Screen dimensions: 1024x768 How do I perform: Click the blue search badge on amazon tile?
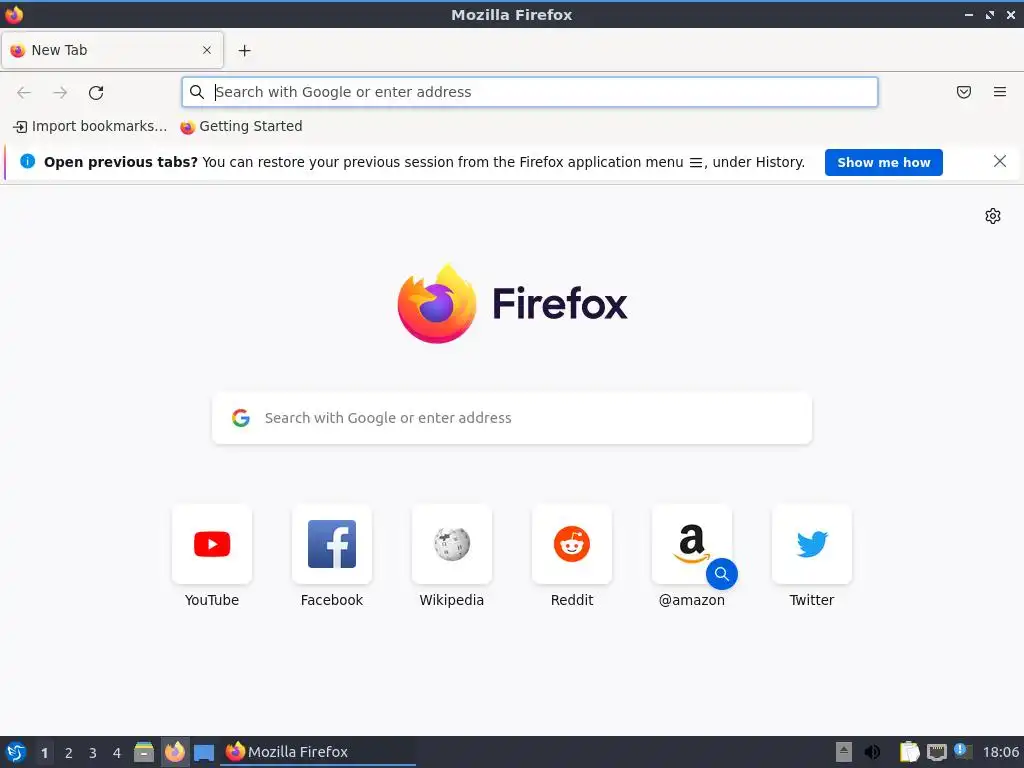click(x=722, y=574)
